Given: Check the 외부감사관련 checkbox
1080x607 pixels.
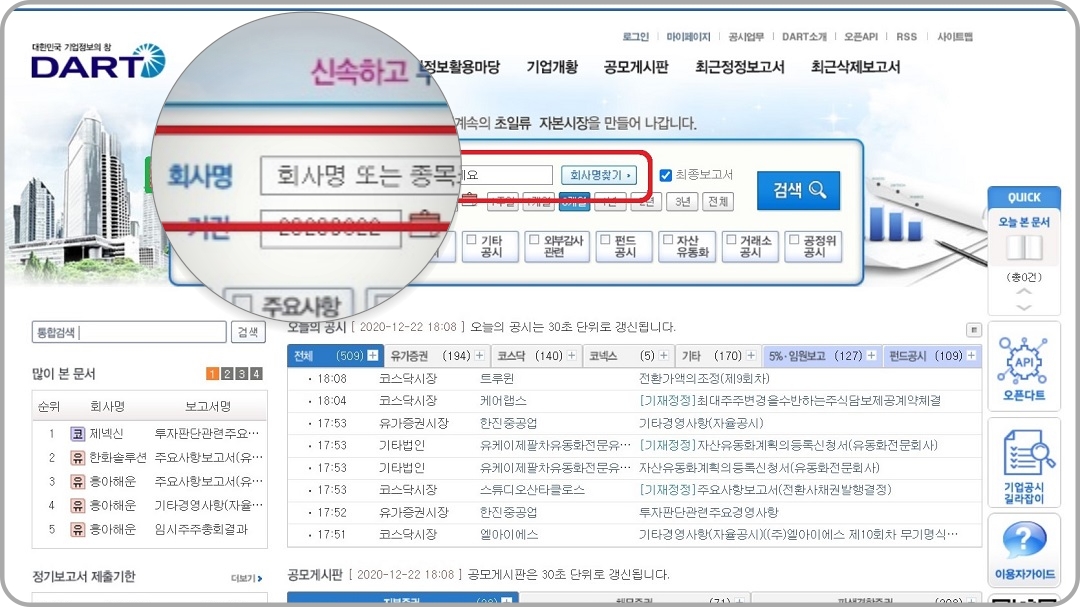Looking at the screenshot, I should pyautogui.click(x=534, y=240).
